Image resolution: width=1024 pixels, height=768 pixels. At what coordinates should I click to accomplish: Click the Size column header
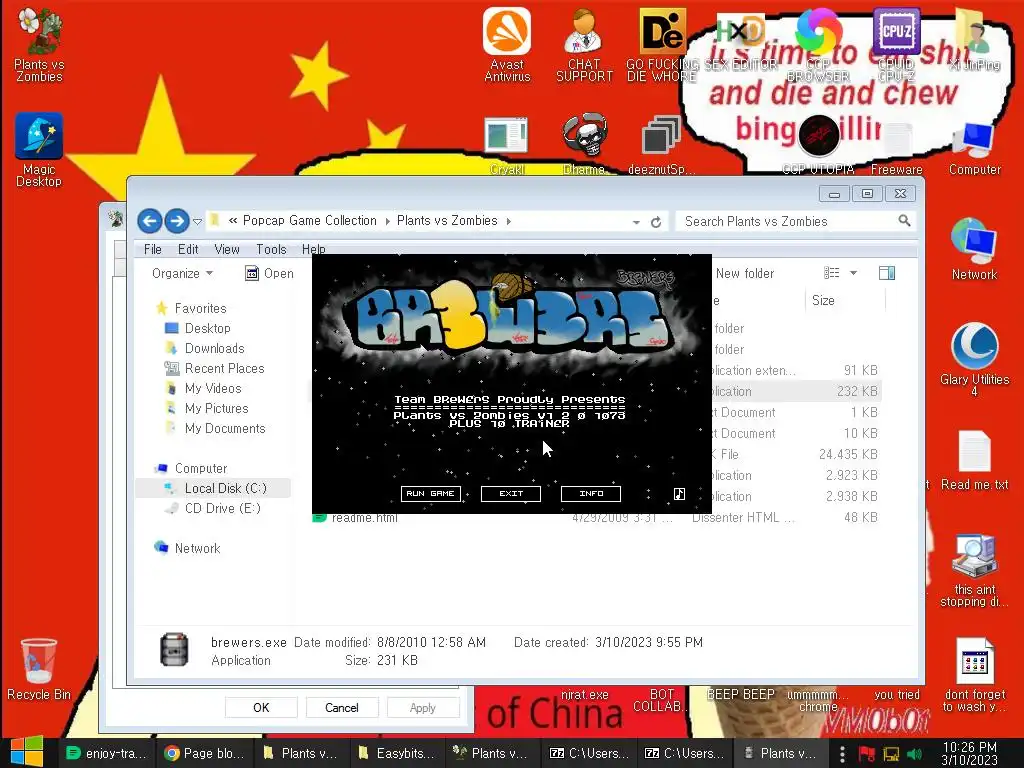click(845, 300)
